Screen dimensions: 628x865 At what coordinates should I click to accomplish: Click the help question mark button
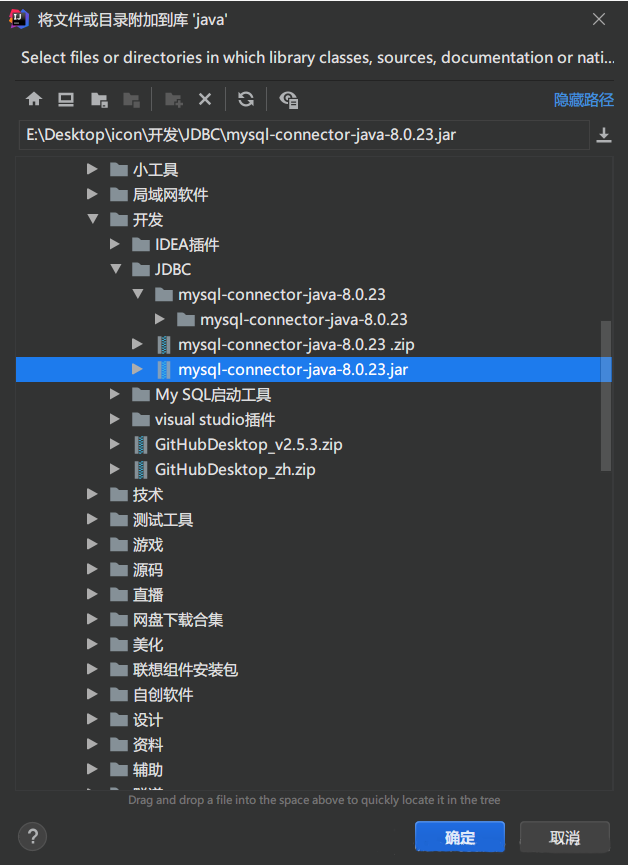[32, 836]
